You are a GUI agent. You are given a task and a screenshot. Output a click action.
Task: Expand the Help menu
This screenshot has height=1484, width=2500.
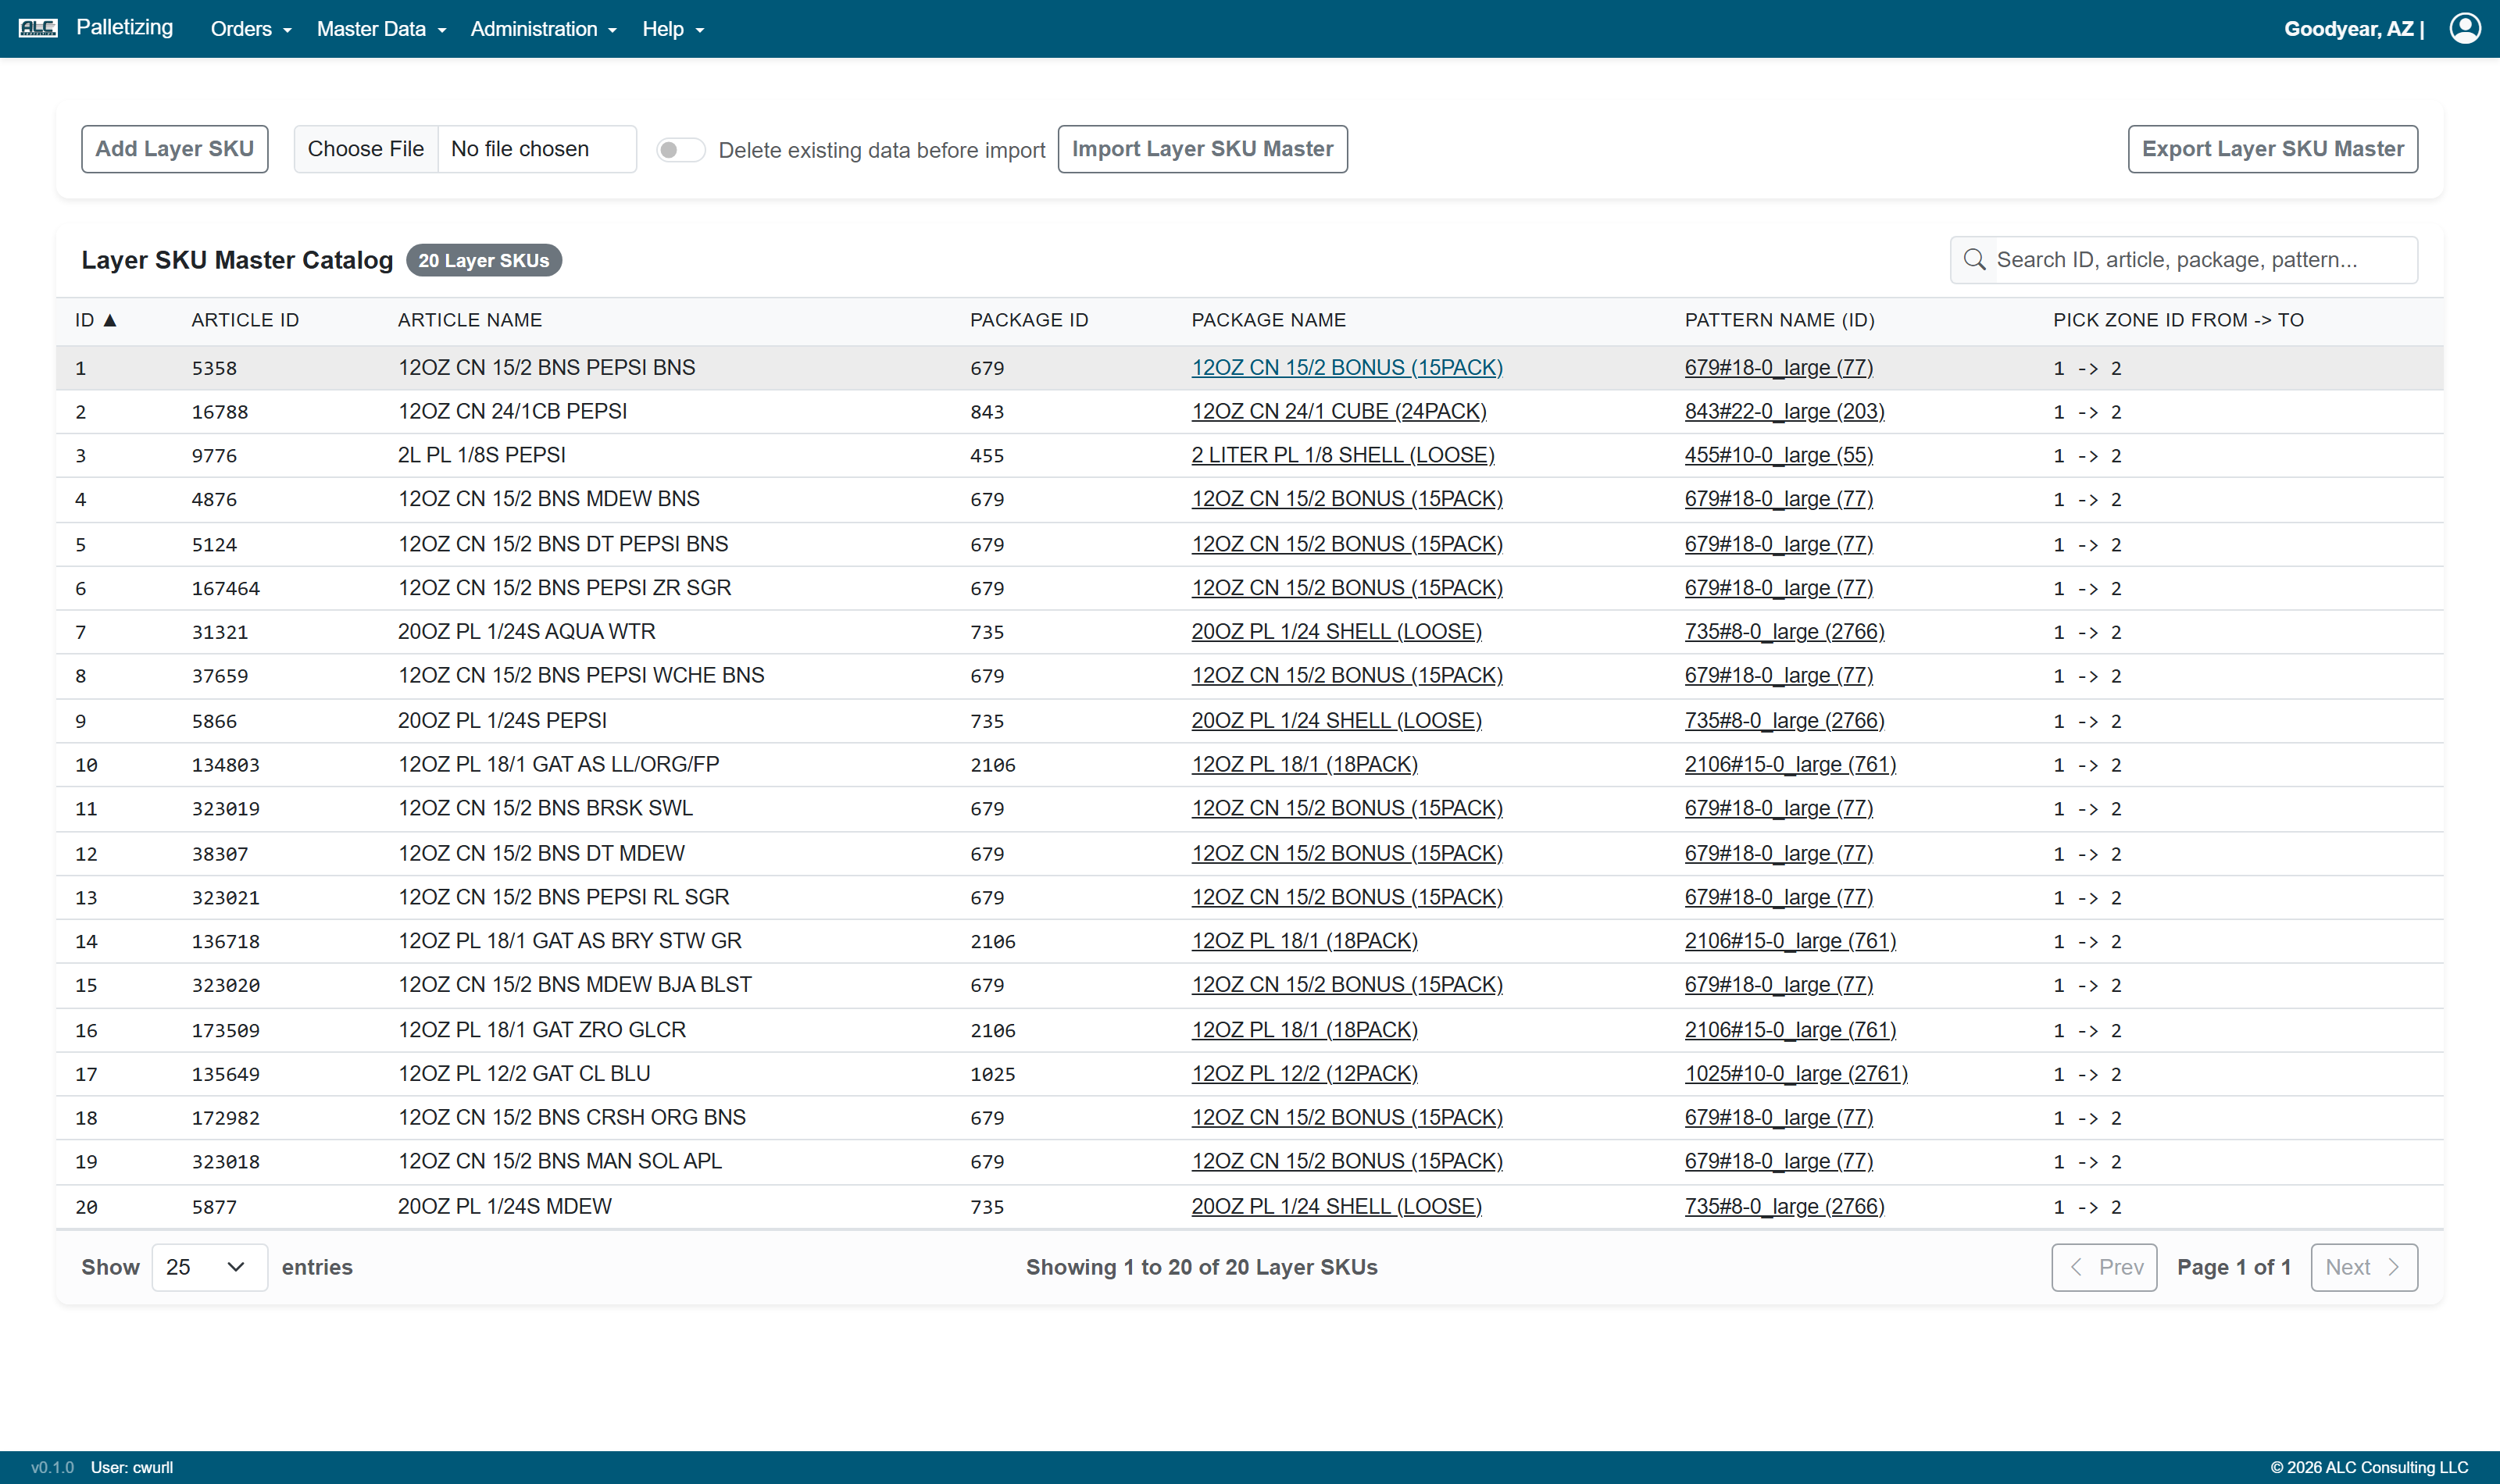tap(673, 29)
